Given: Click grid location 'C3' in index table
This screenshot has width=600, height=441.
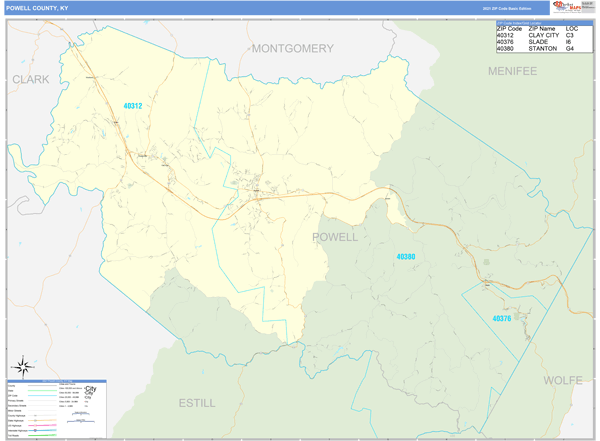Looking at the screenshot, I should tap(570, 35).
